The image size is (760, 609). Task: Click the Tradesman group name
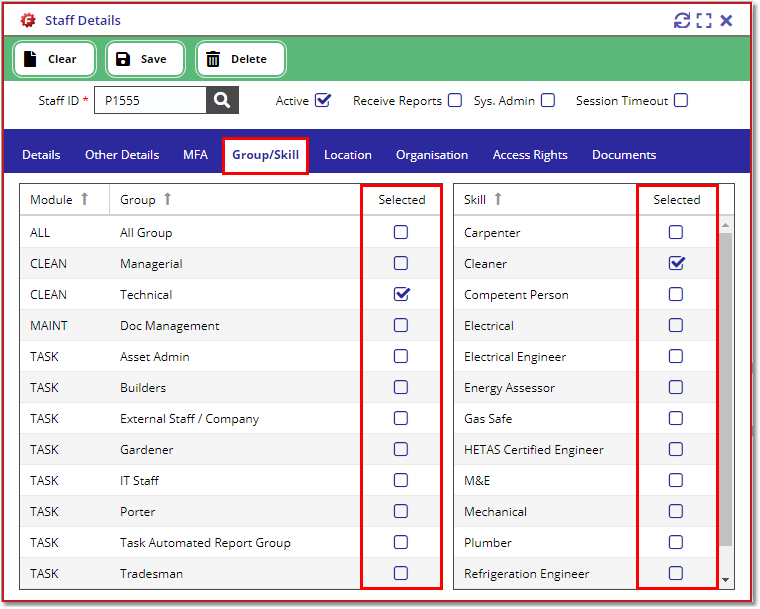click(x=151, y=574)
